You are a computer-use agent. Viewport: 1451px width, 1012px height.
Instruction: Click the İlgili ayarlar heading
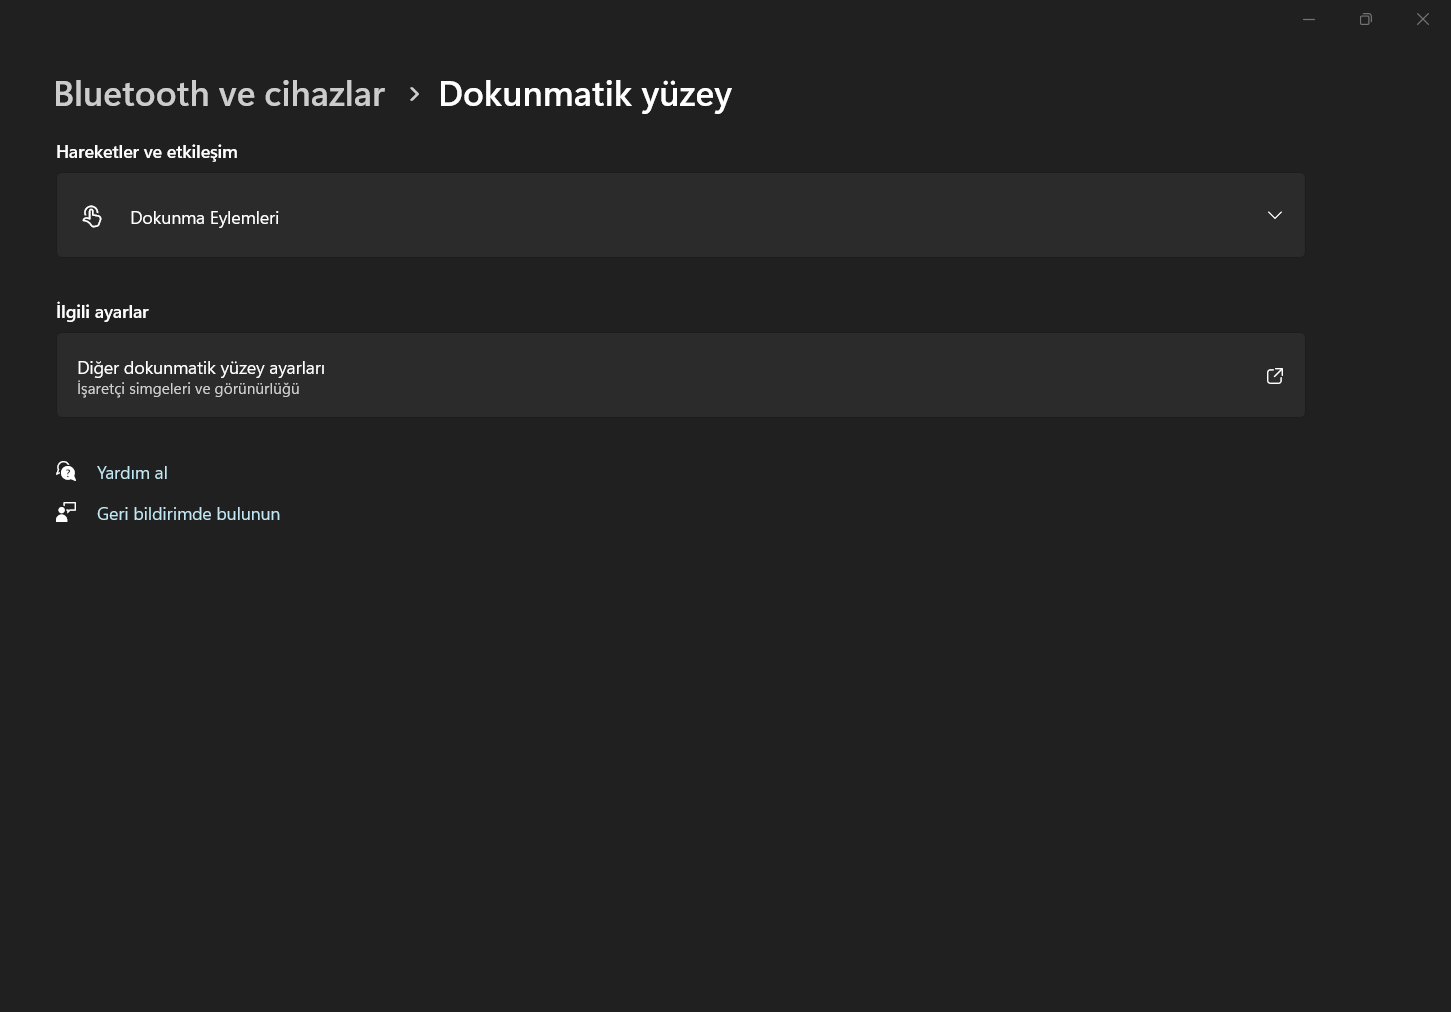pyautogui.click(x=102, y=312)
